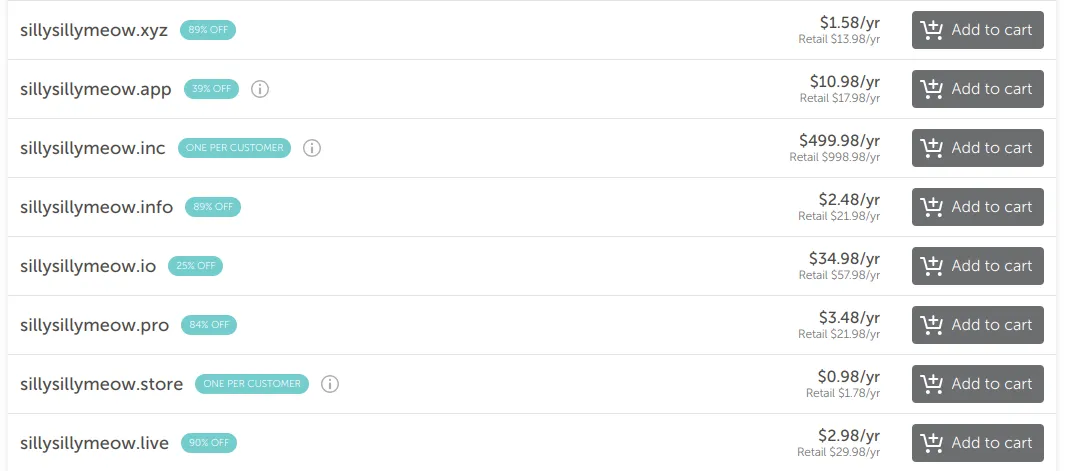The width and height of the screenshot is (1073, 471).
Task: Open info icon next to sillysillymeow.store
Action: [x=330, y=384]
